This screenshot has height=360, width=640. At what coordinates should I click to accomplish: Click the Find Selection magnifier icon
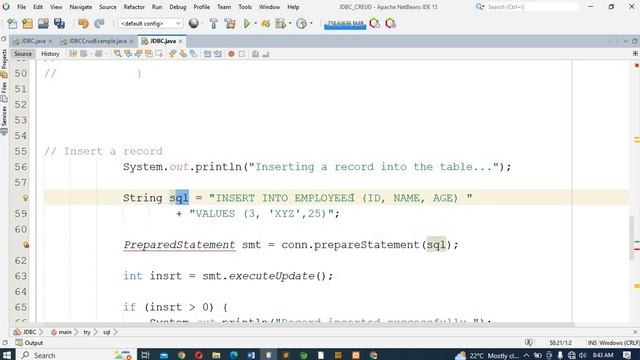click(118, 54)
